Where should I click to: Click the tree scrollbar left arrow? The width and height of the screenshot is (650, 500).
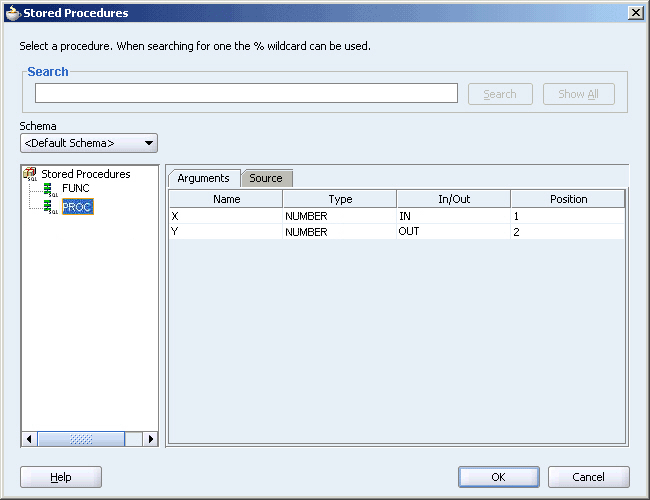click(29, 439)
